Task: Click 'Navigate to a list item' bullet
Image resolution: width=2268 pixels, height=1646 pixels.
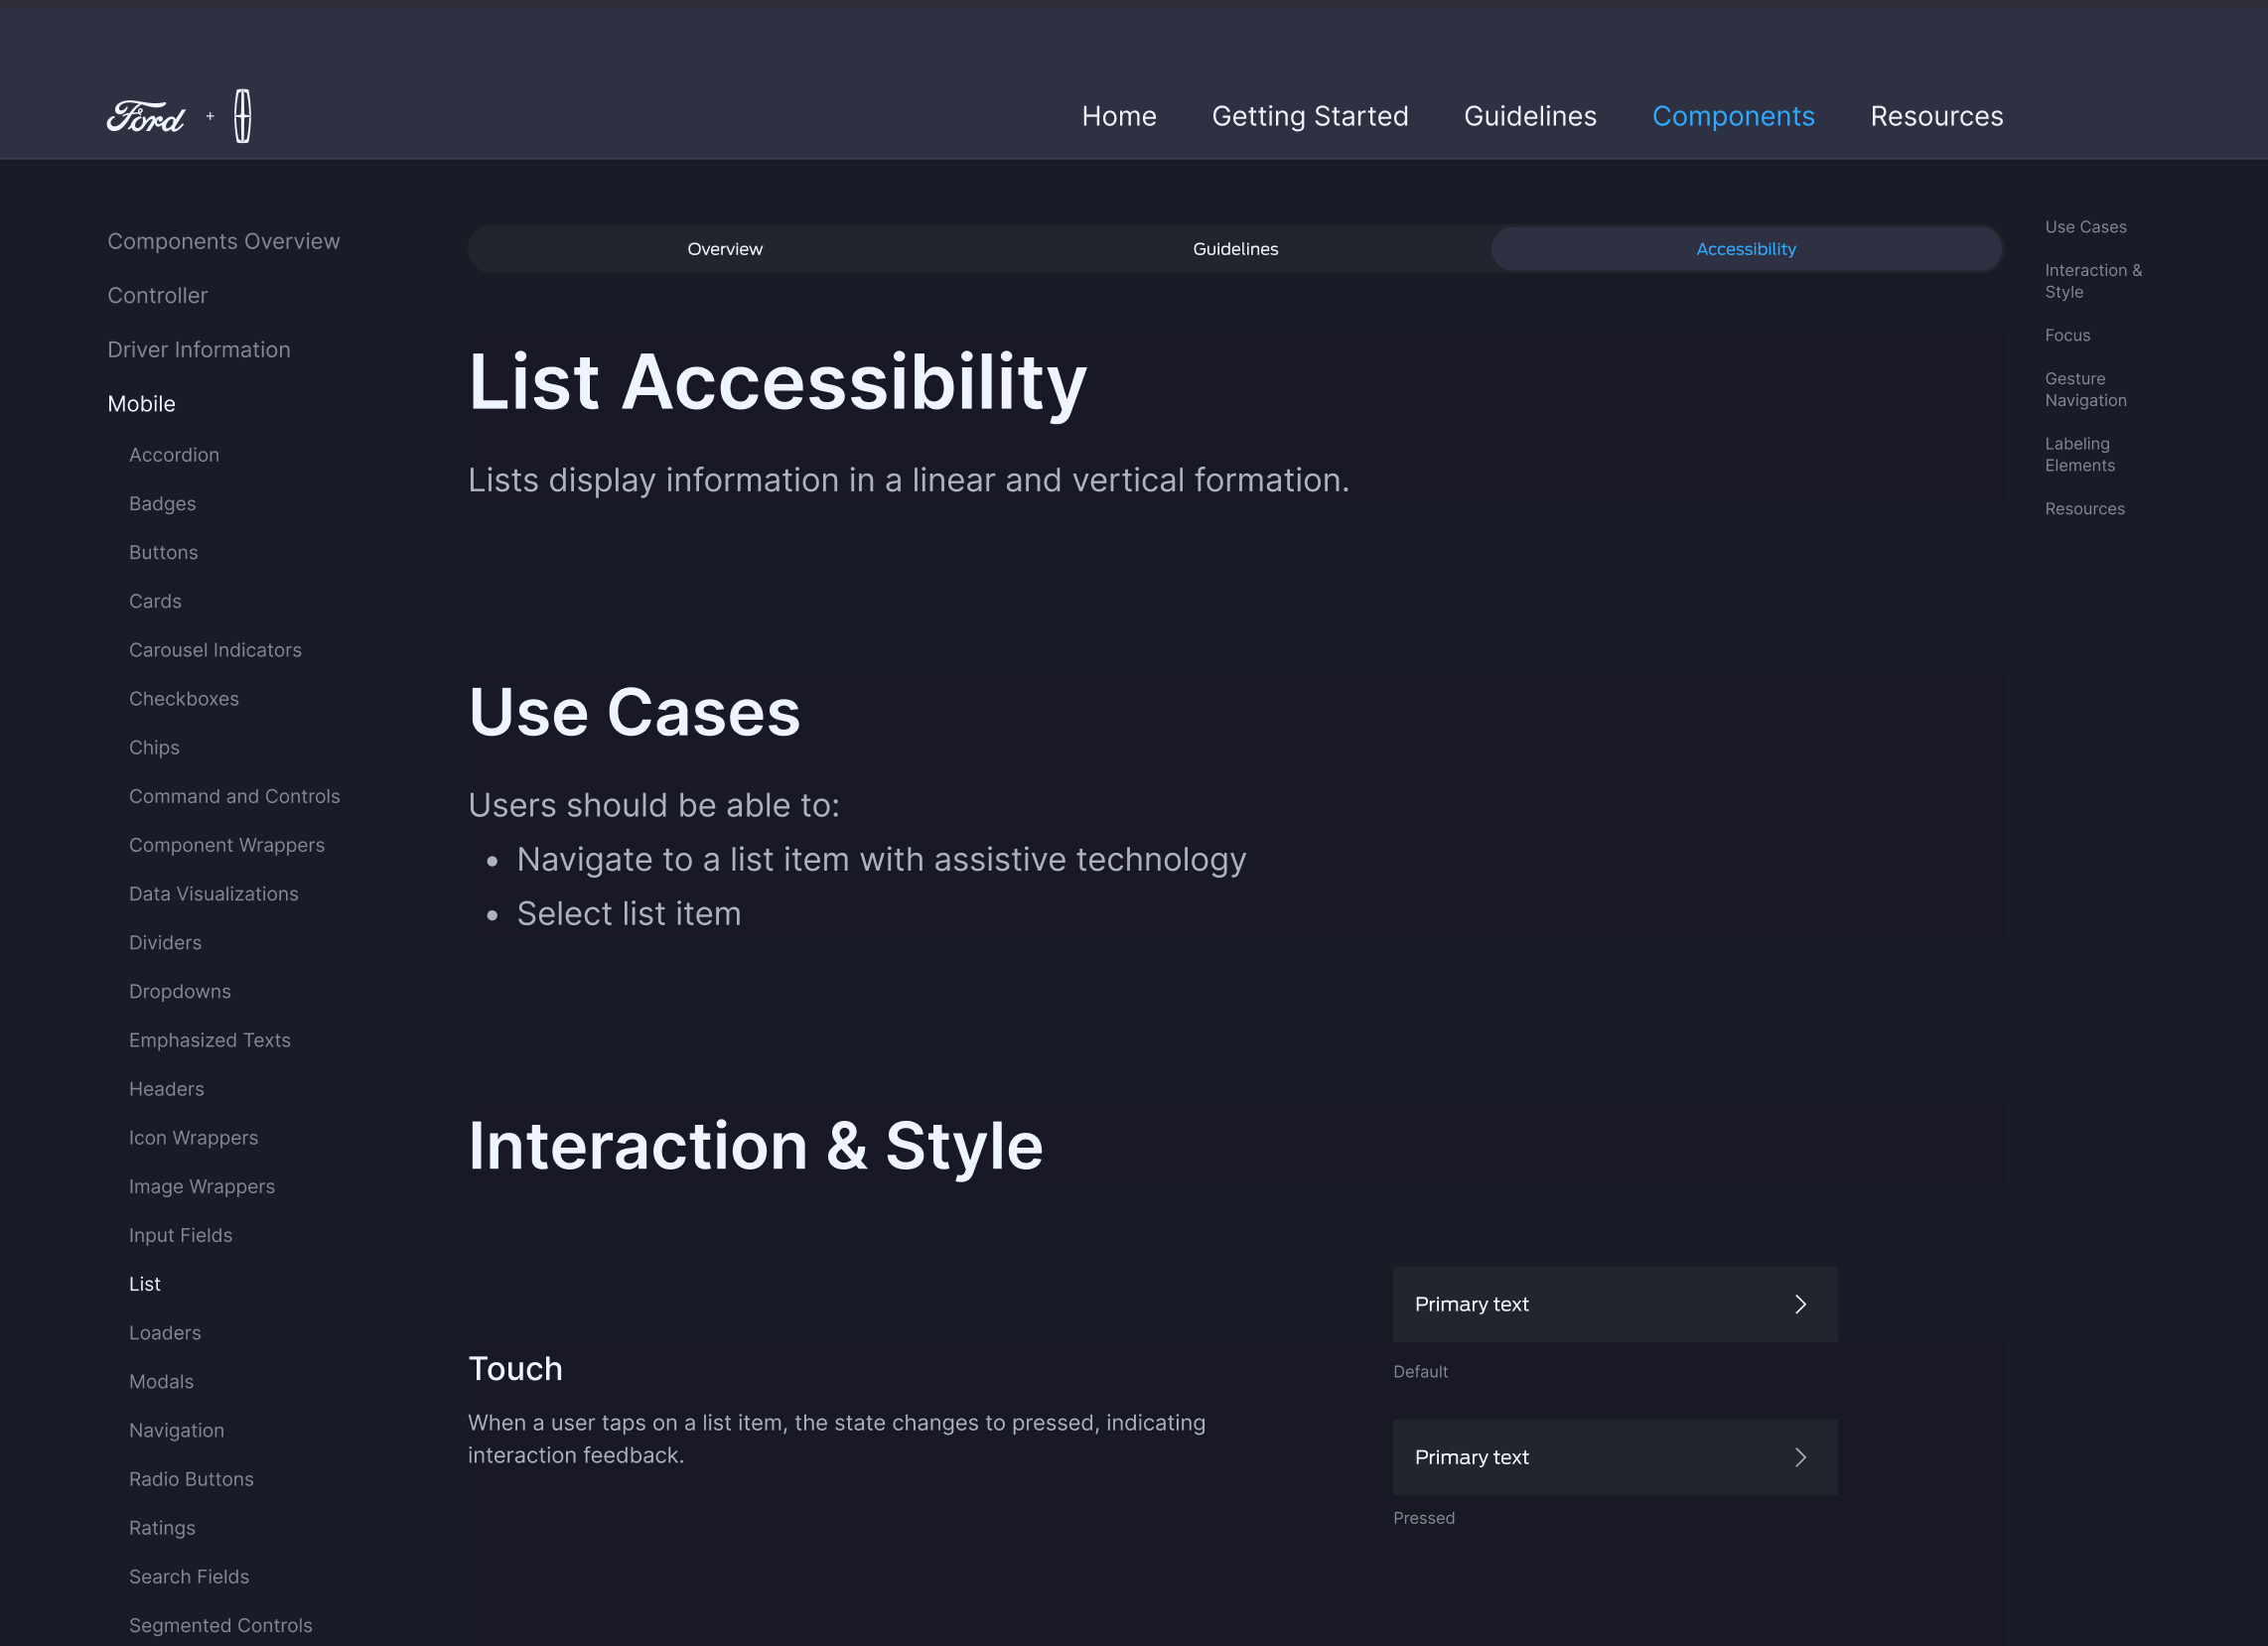Action: tap(881, 860)
